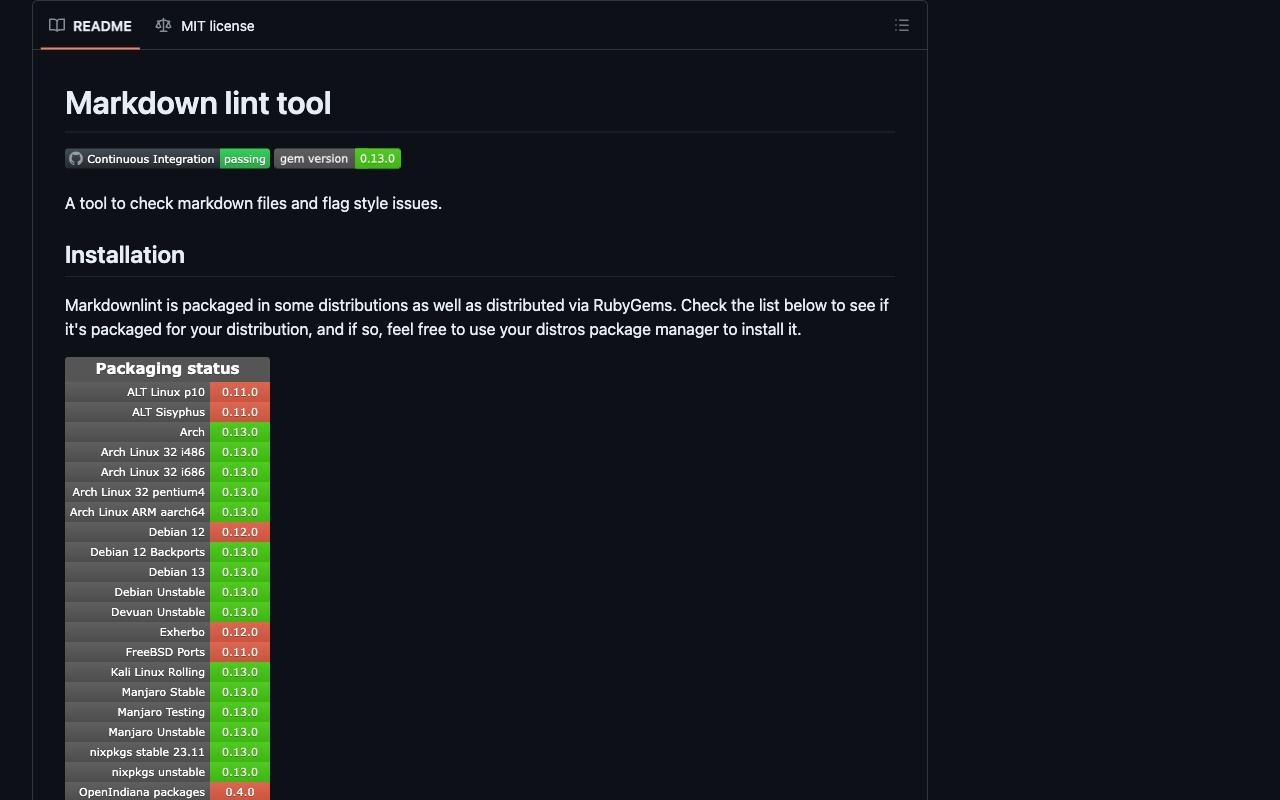Click the ALT Linux p10 row
The height and width of the screenshot is (800, 1280).
167,392
